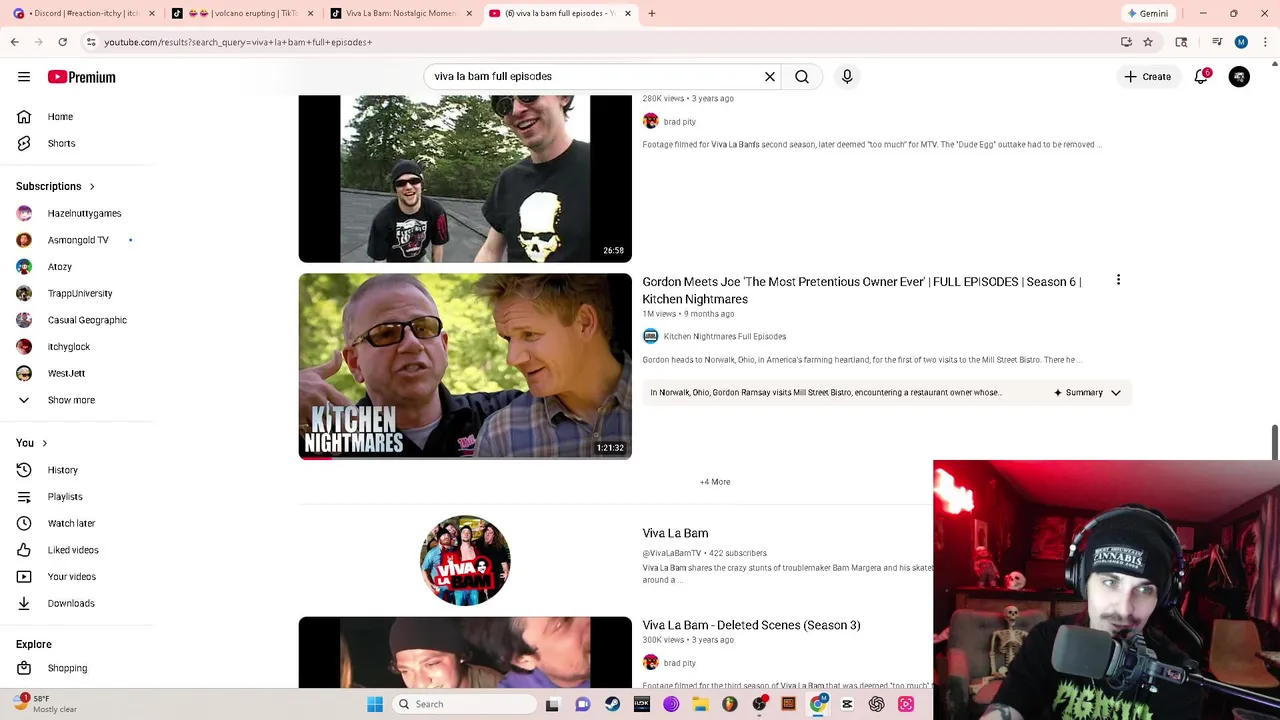
Task: Switch to volcano erupting TikTok tab
Action: click(x=243, y=13)
